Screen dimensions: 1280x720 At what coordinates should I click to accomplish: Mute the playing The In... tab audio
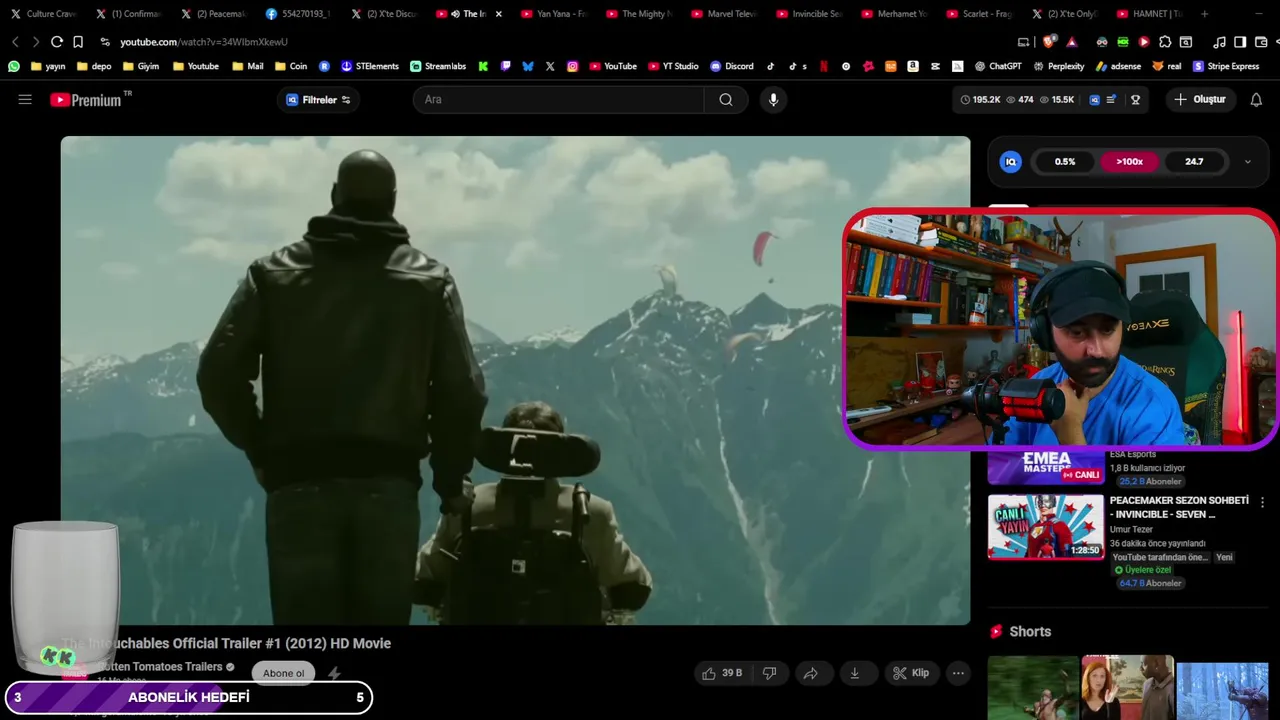455,14
